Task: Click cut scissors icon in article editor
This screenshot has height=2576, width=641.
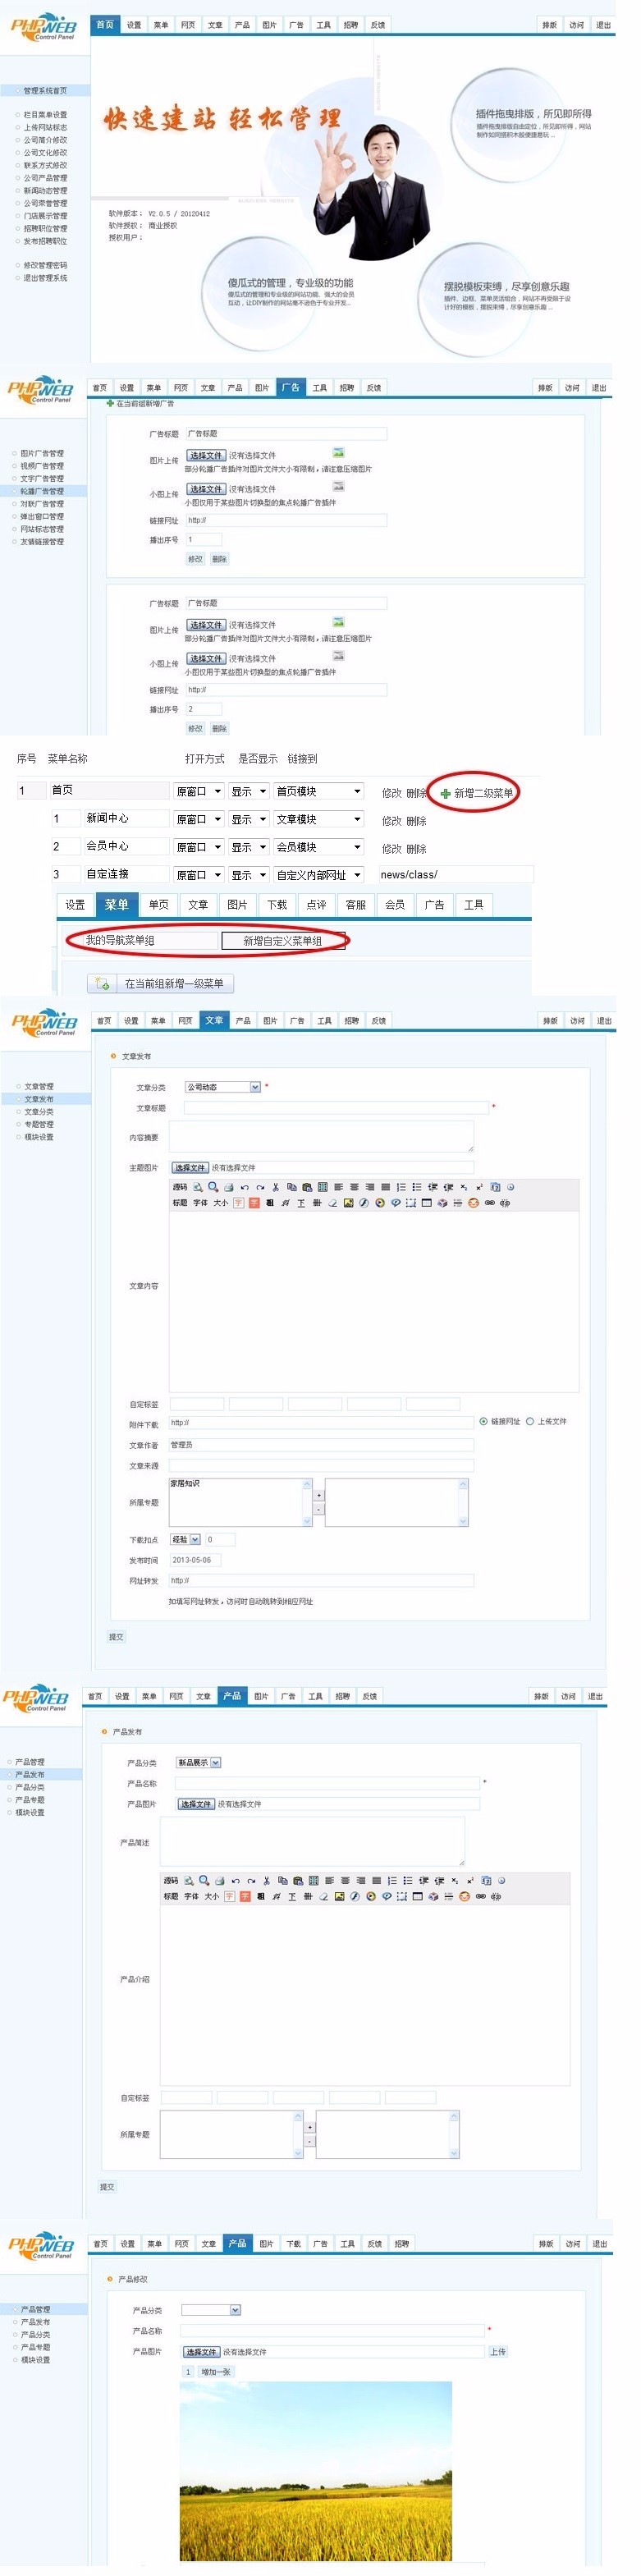Action: pyautogui.click(x=275, y=1187)
